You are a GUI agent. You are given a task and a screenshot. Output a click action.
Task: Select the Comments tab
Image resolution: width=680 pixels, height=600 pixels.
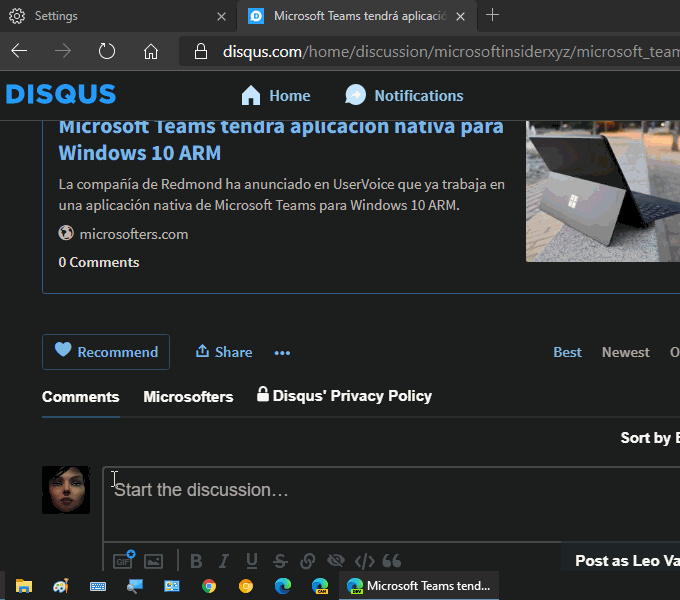pos(81,397)
